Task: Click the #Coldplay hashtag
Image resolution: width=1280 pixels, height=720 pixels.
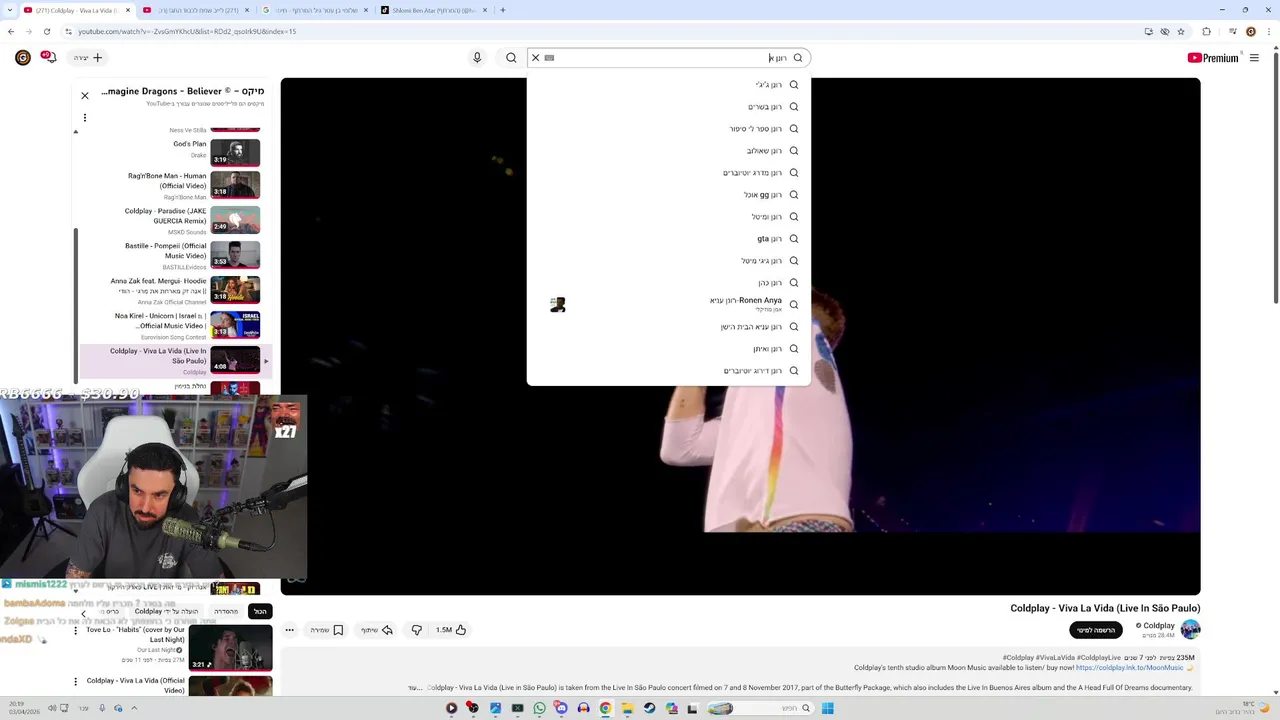Action: click(x=1018, y=658)
